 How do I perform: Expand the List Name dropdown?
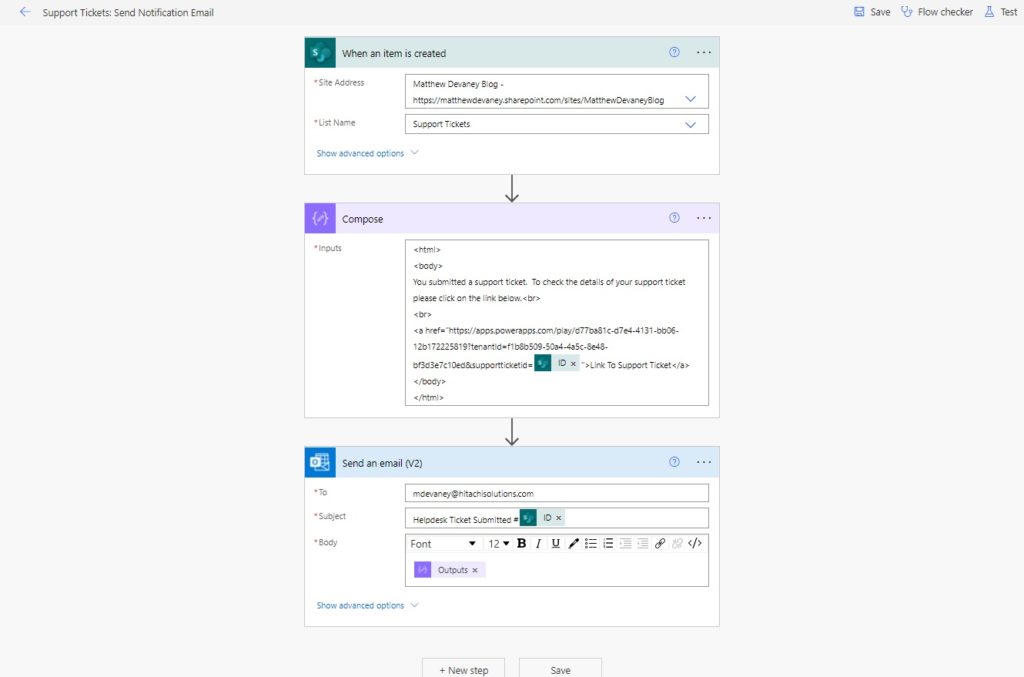tap(690, 124)
